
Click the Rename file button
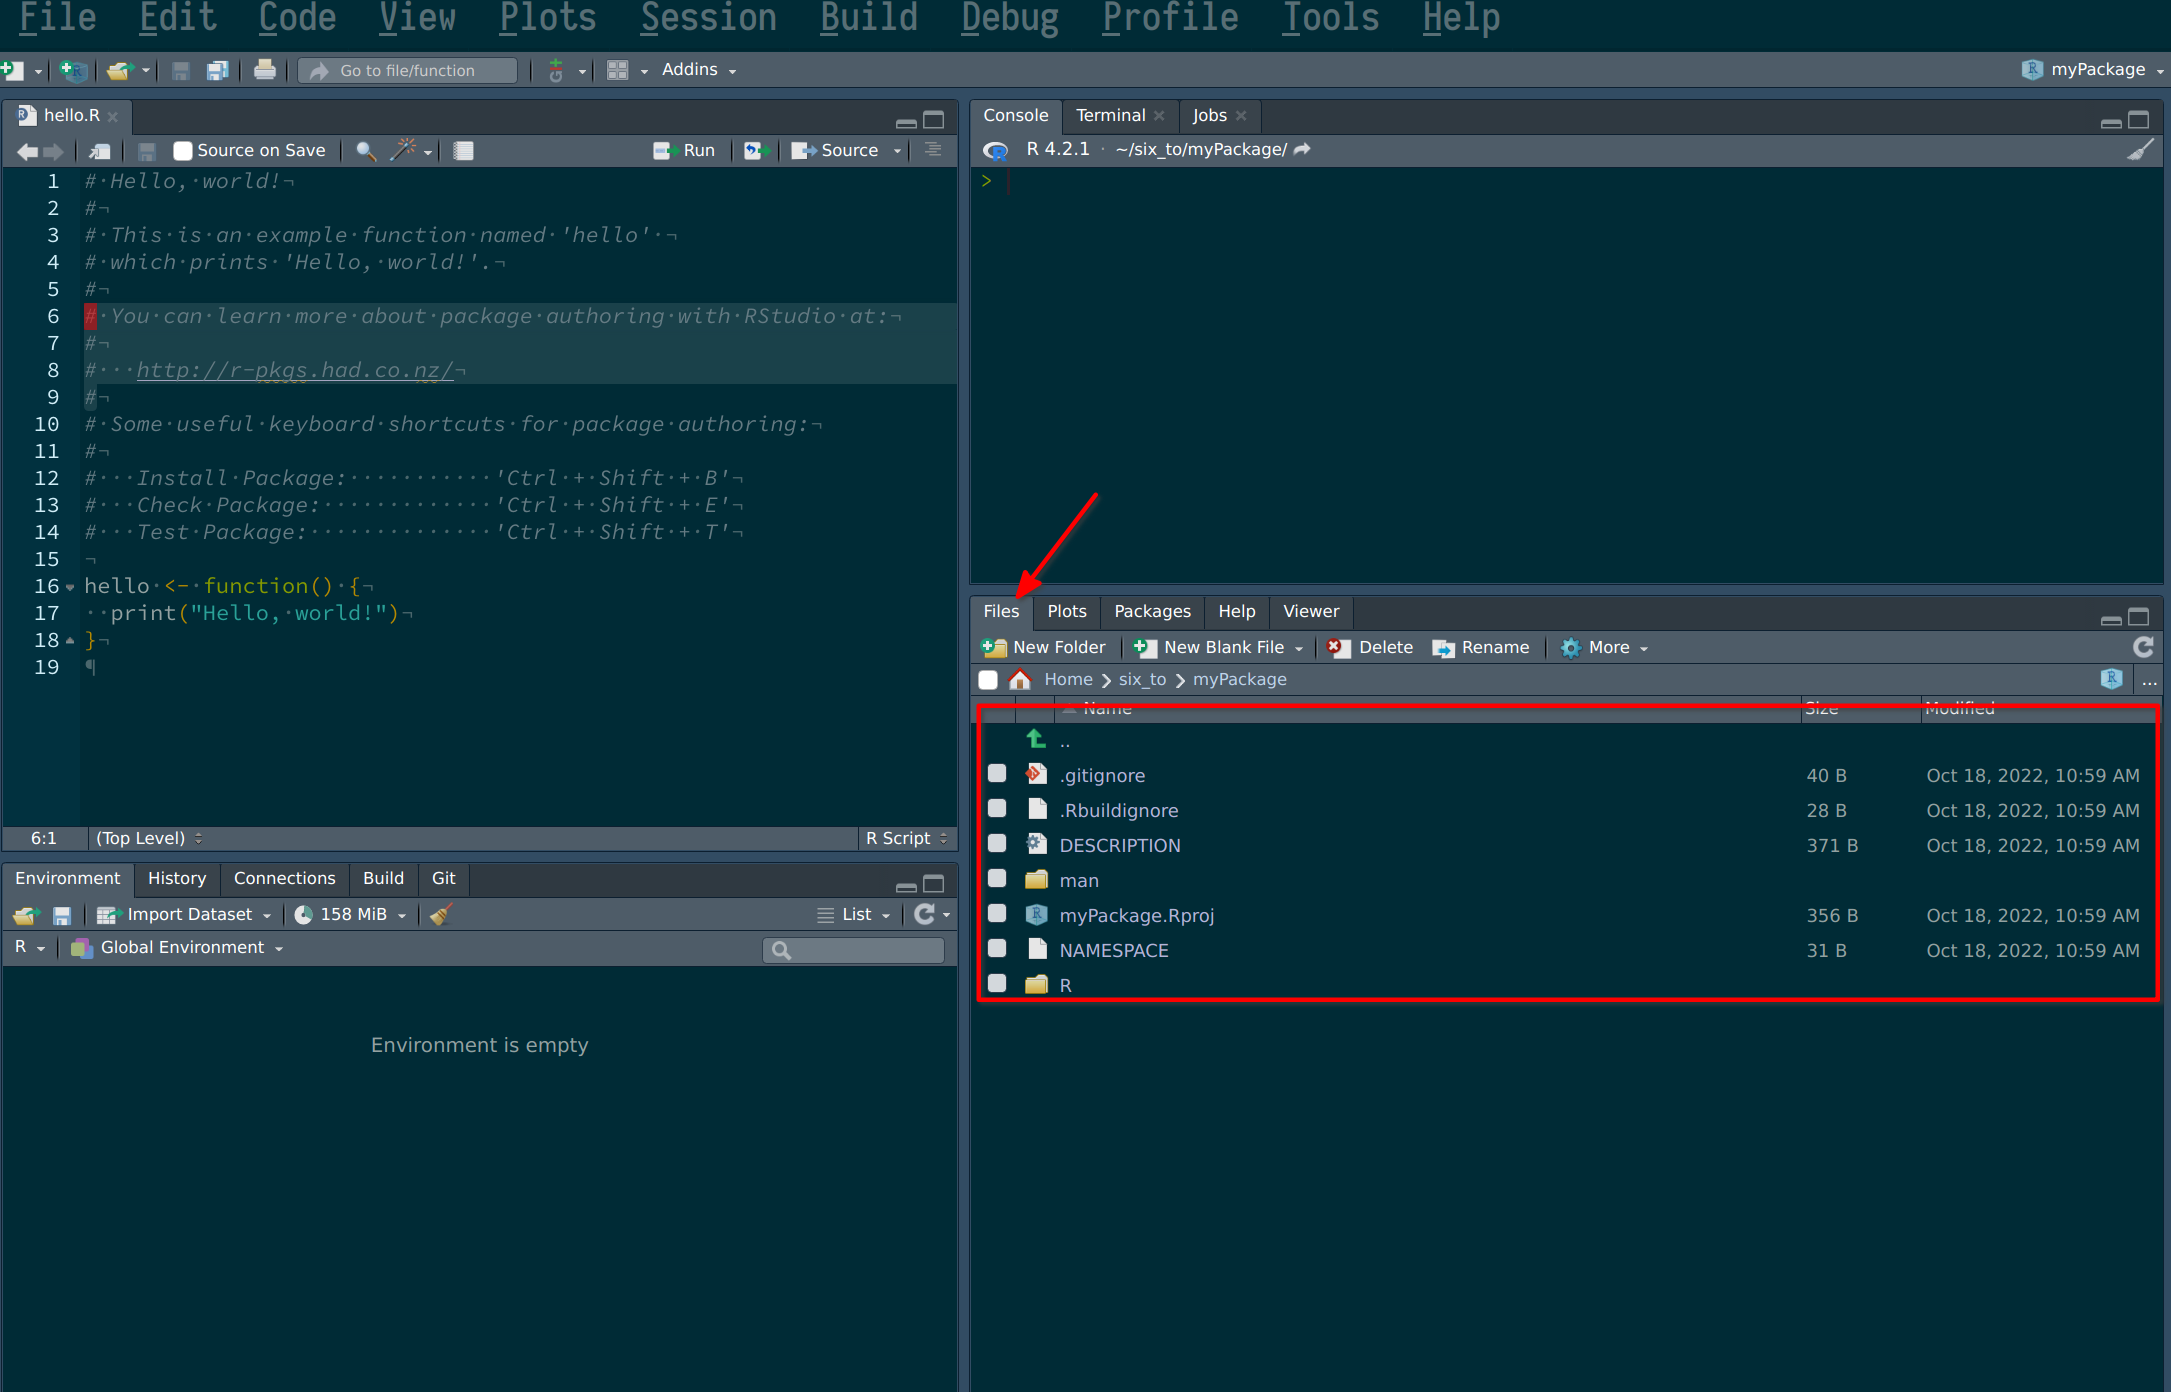pos(1481,647)
